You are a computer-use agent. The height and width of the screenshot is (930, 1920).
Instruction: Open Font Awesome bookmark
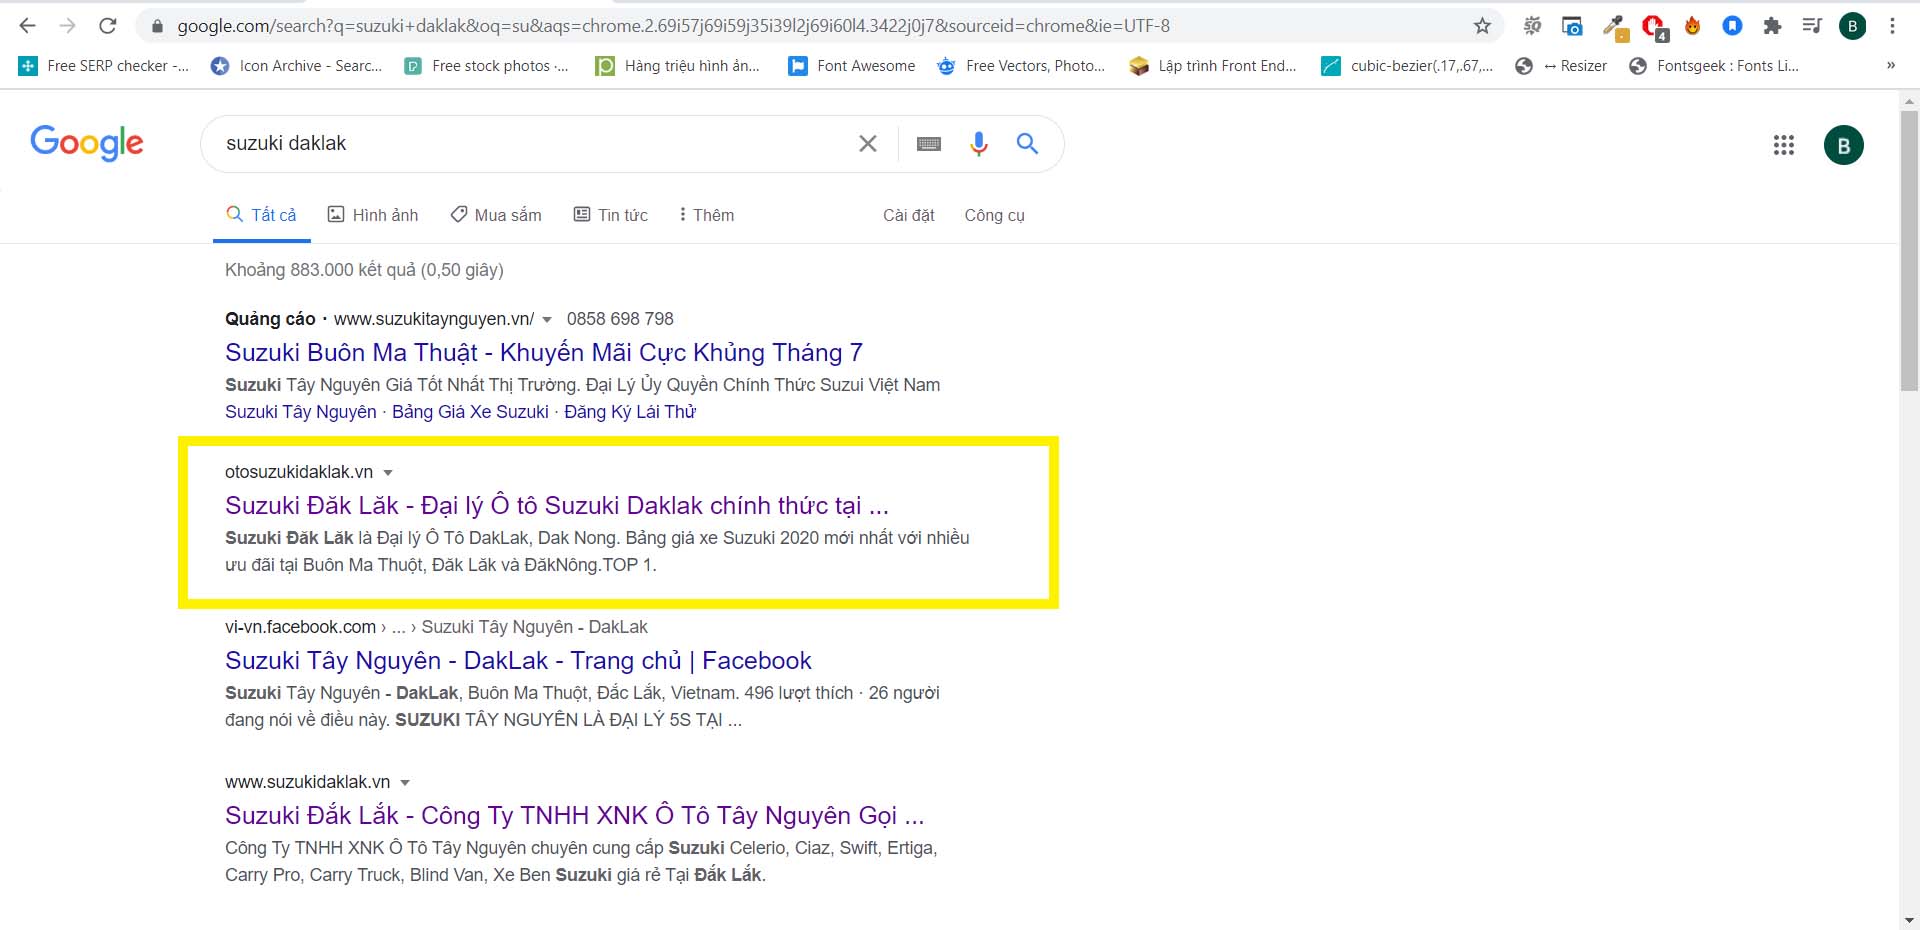[x=852, y=66]
